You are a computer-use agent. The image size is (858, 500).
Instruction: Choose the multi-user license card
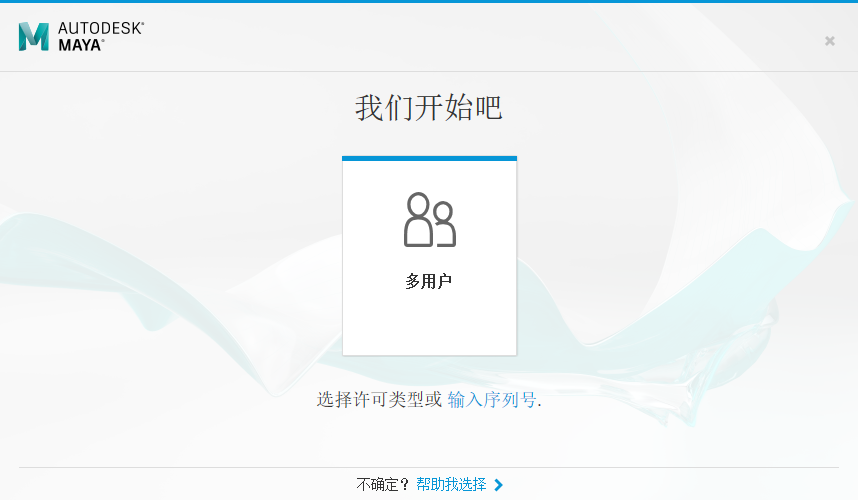429,300
